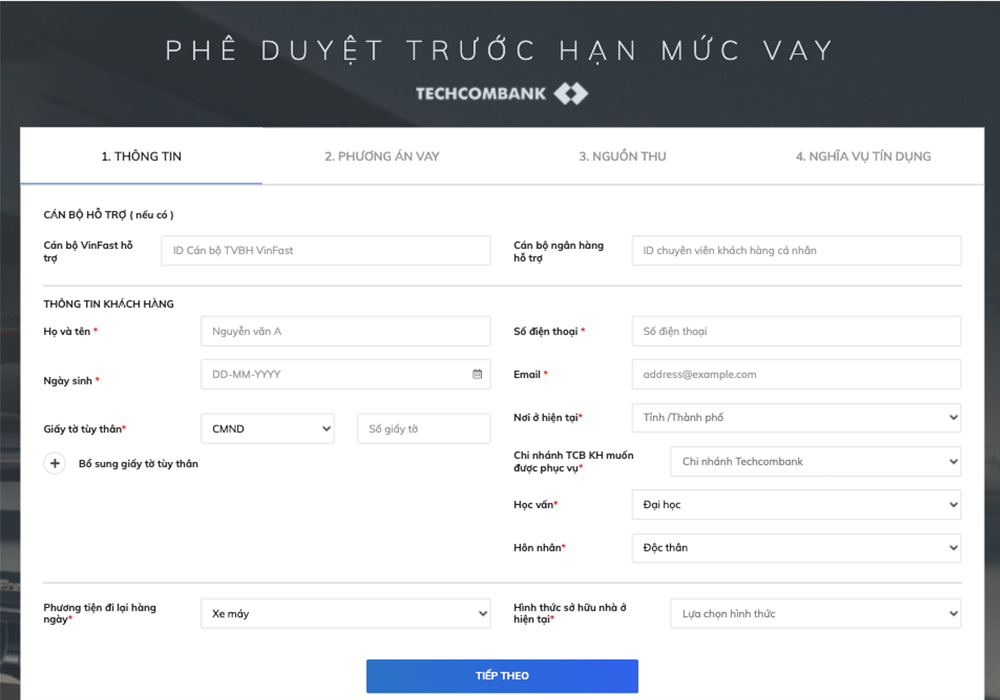The width and height of the screenshot is (1000, 700).
Task: Expand the CMND document type dropdown
Action: (268, 429)
